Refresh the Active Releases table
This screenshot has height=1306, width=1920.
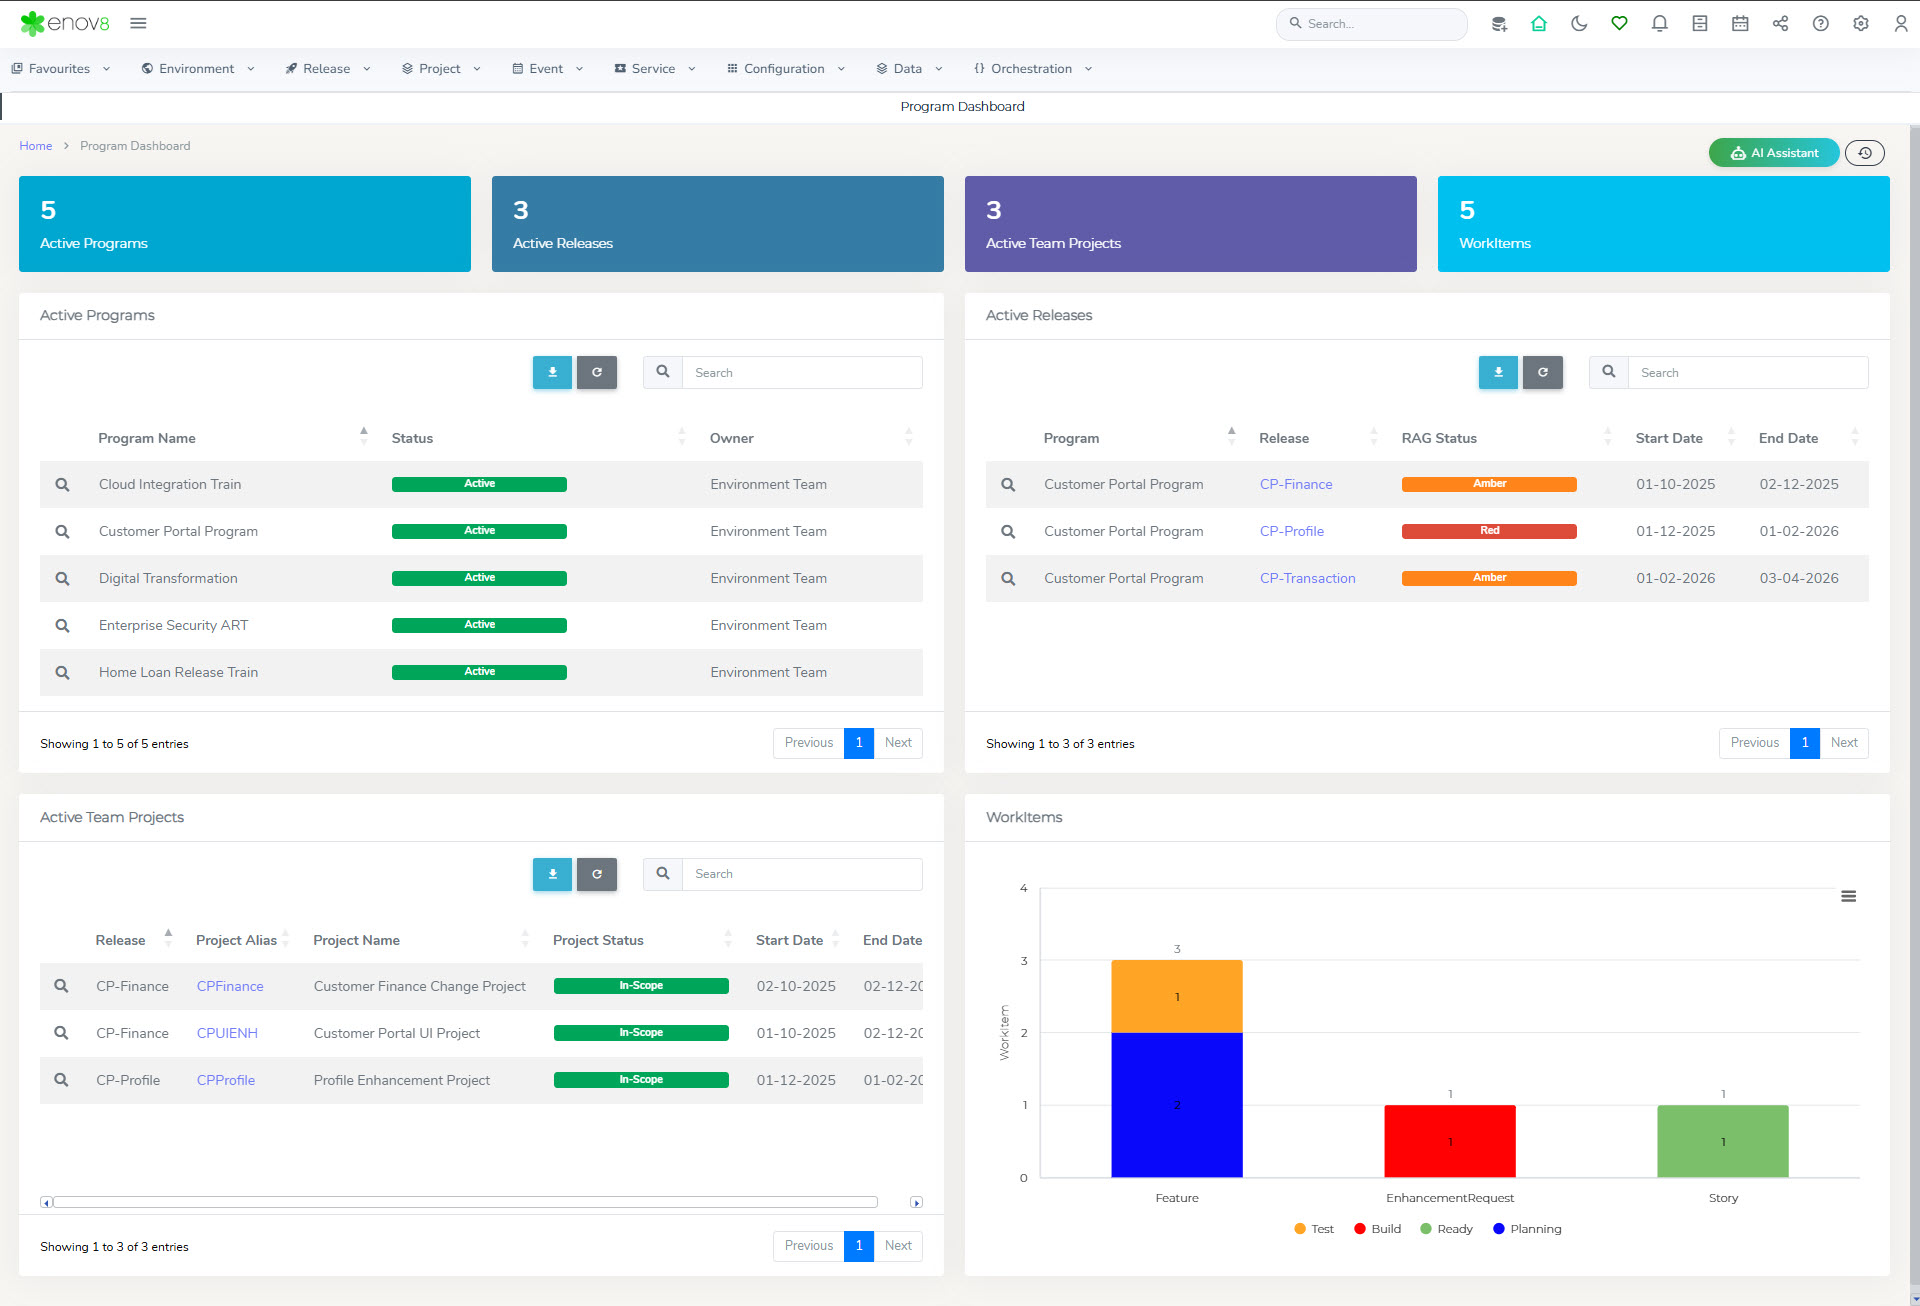[x=1542, y=372]
